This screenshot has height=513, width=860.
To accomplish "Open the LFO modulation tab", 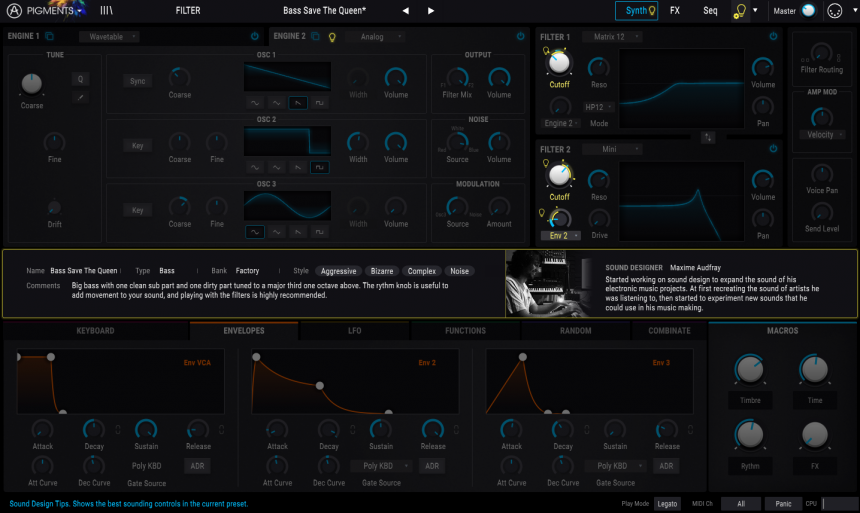I will pos(355,331).
